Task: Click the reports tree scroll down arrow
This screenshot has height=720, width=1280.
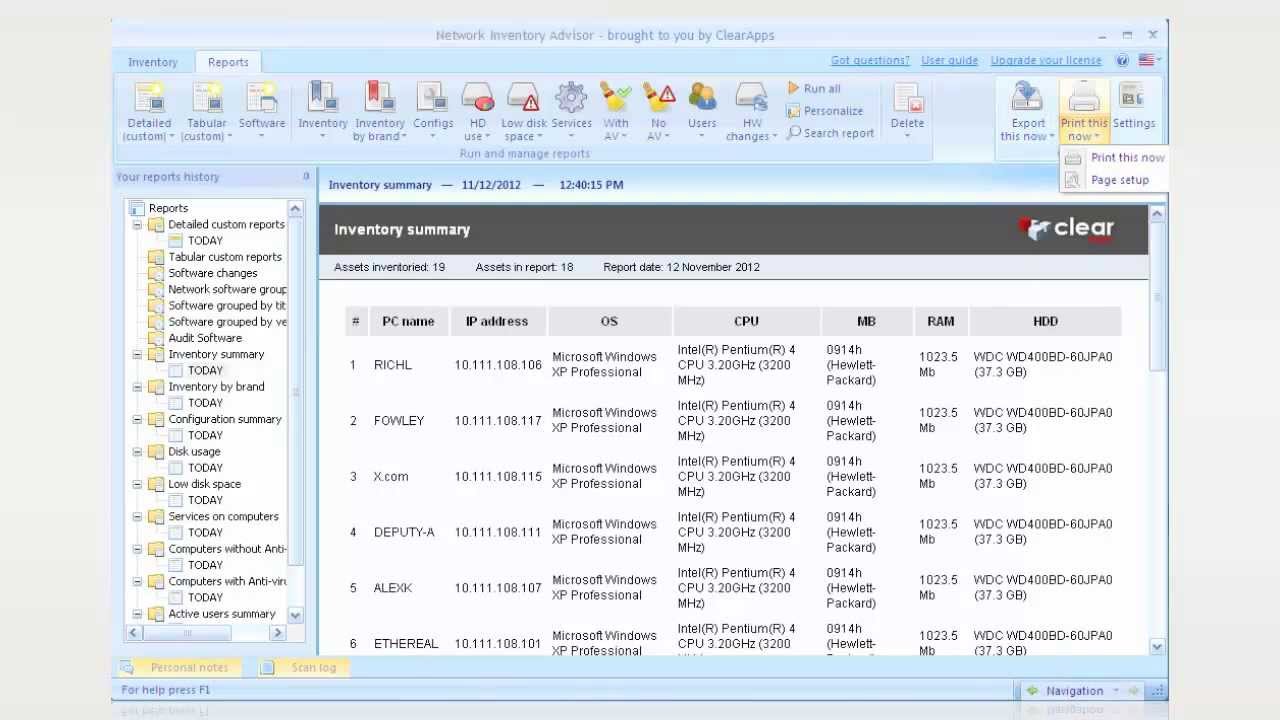Action: pyautogui.click(x=295, y=616)
